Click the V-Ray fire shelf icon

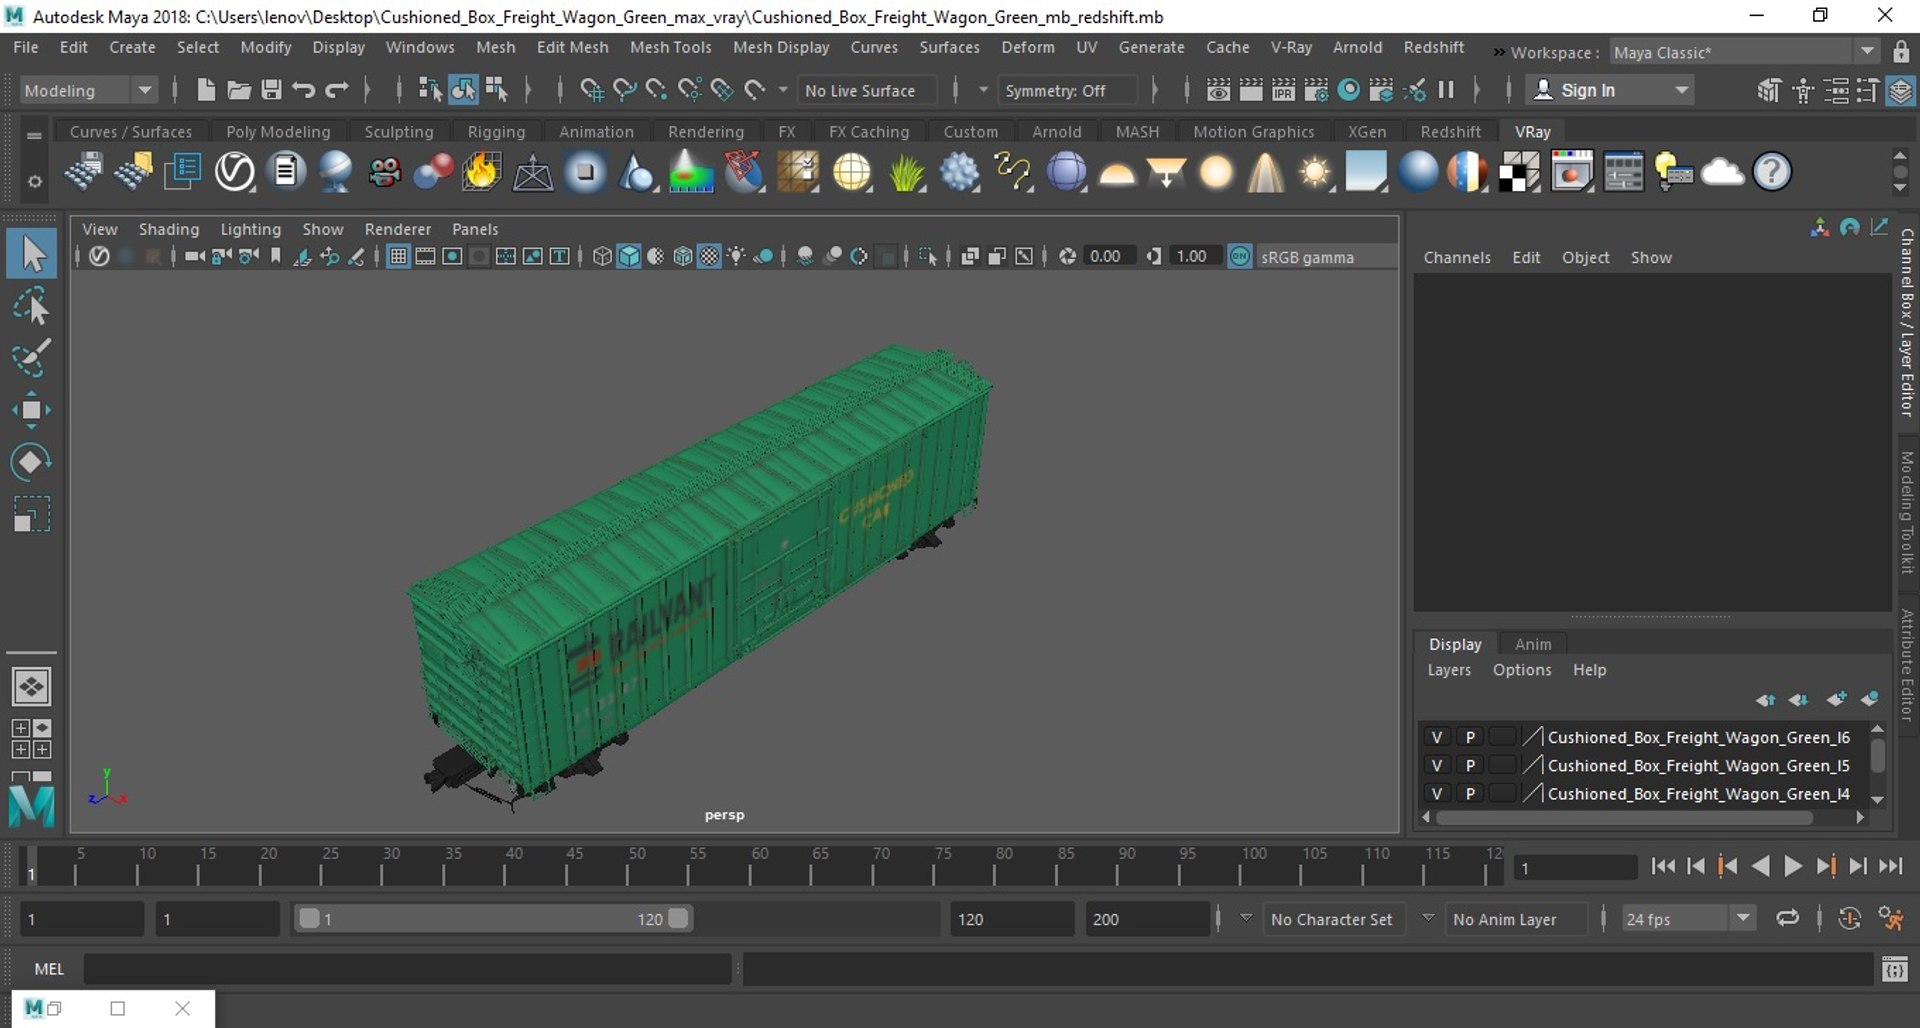coord(481,172)
